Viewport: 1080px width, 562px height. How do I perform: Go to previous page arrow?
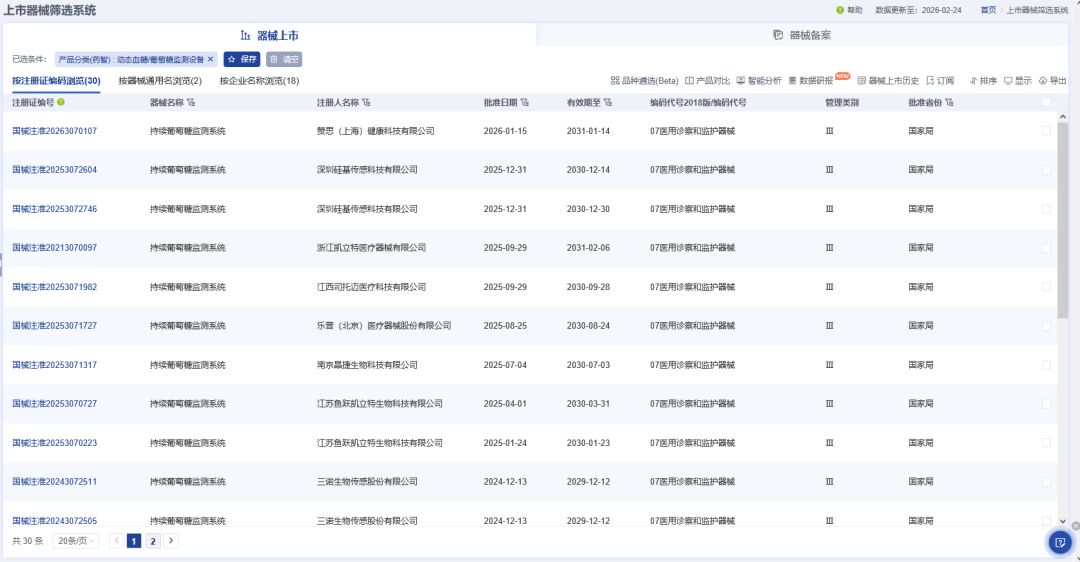[x=116, y=541]
